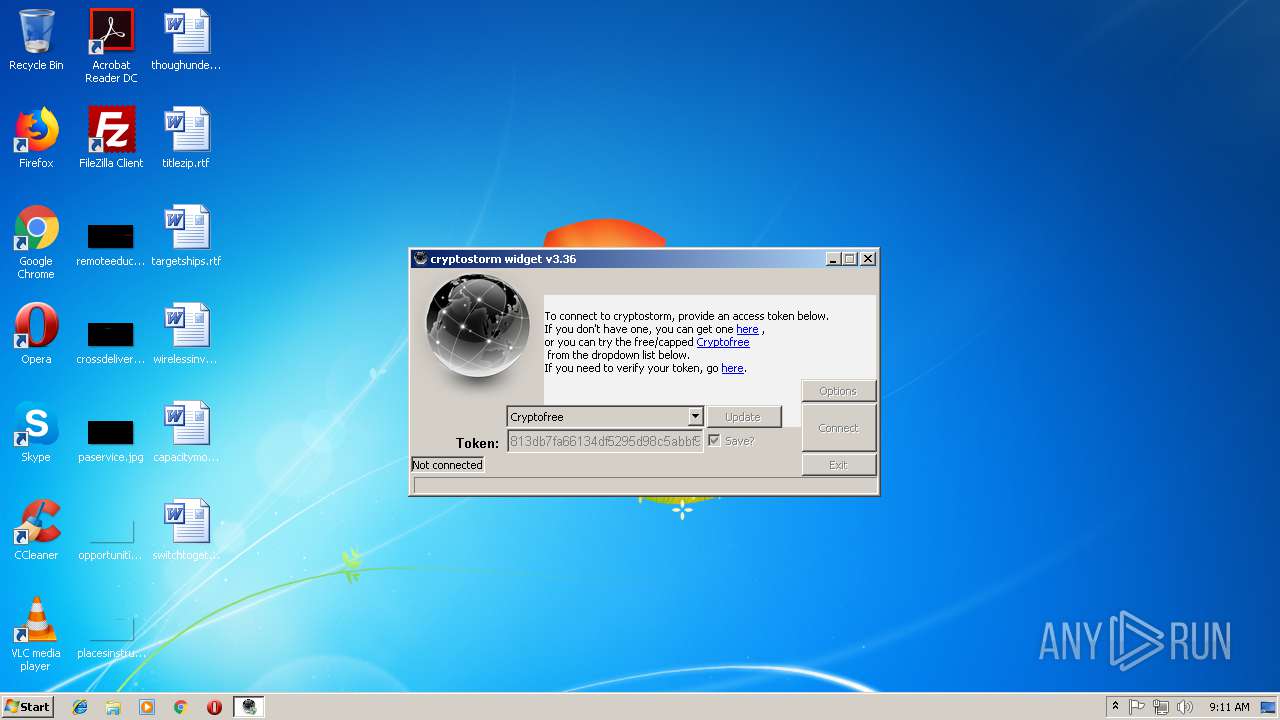
Task: Click the Exit button
Action: tap(838, 465)
